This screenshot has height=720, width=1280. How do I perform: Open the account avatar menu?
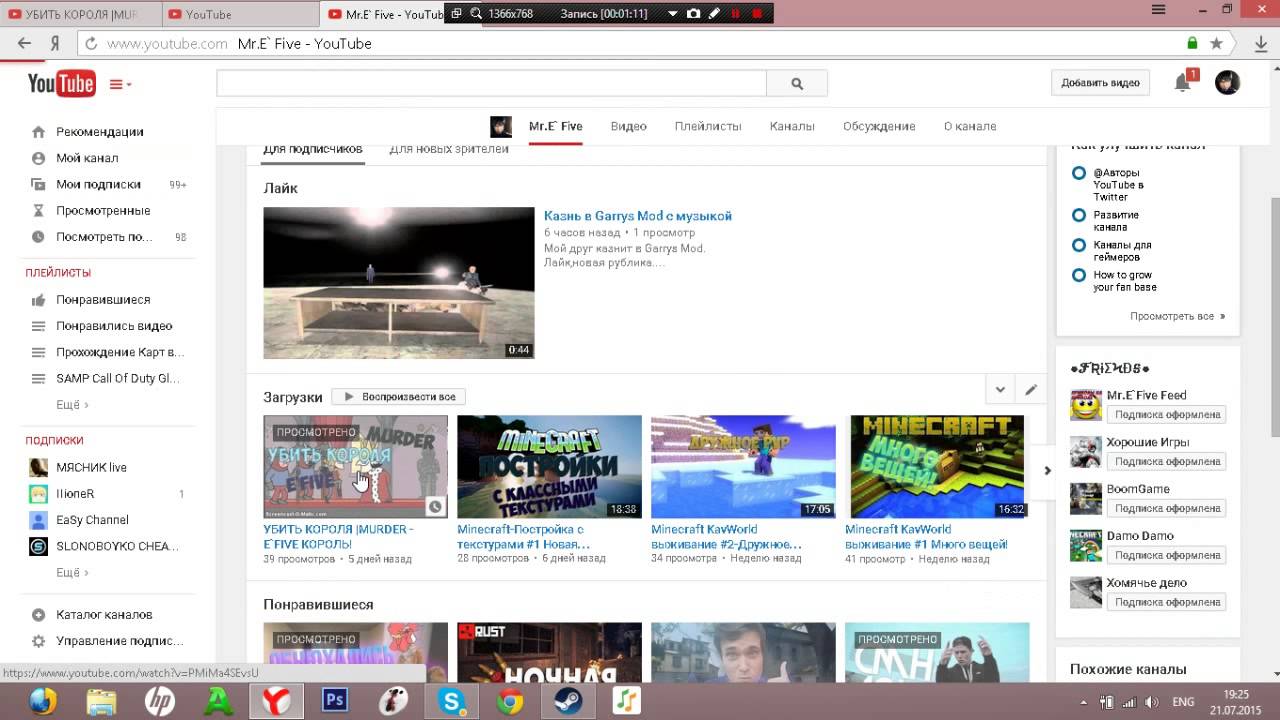(1227, 83)
